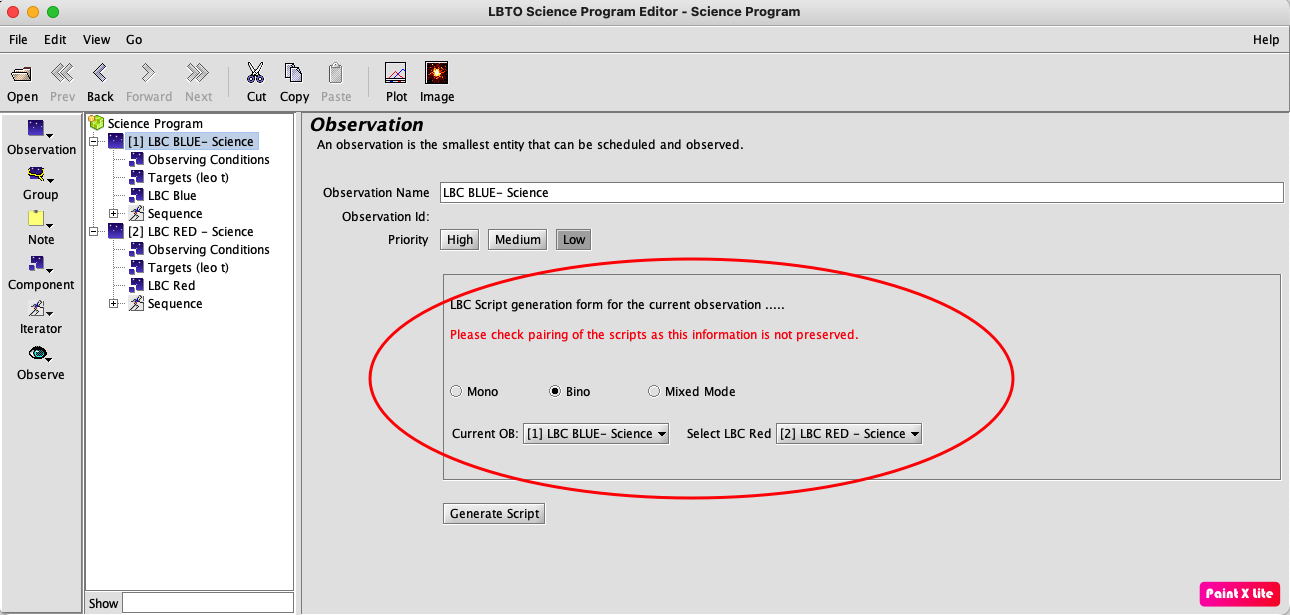This screenshot has height=615, width=1290.
Task: Click the Note icon in the sidebar
Action: pyautogui.click(x=37, y=218)
